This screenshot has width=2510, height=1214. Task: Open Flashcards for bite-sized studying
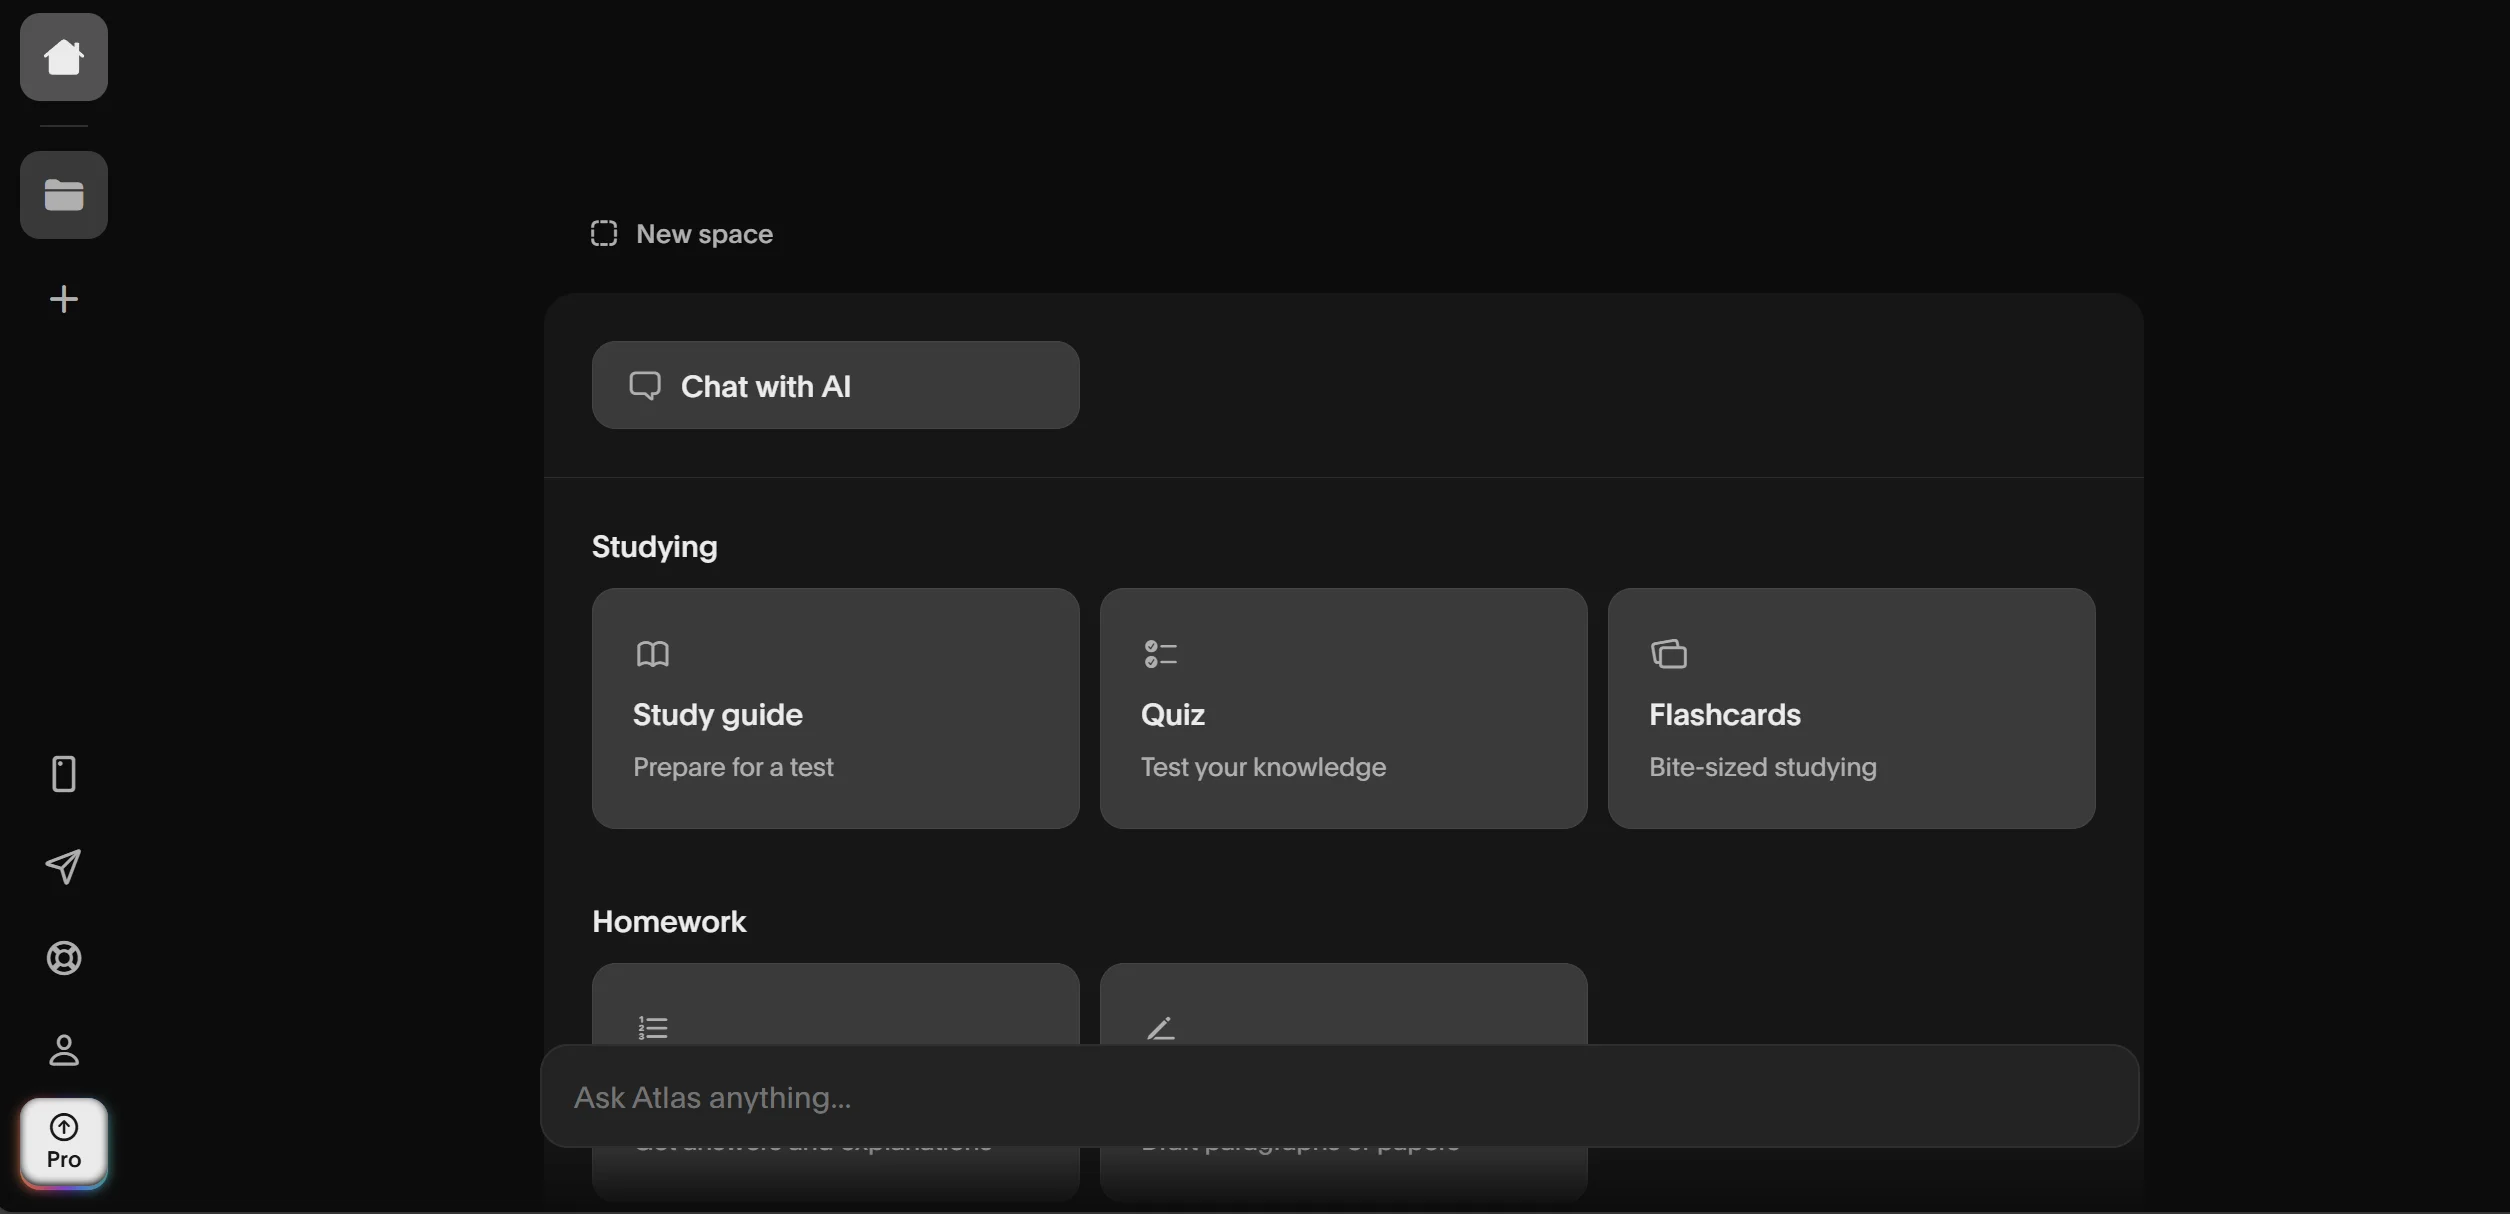point(1852,708)
